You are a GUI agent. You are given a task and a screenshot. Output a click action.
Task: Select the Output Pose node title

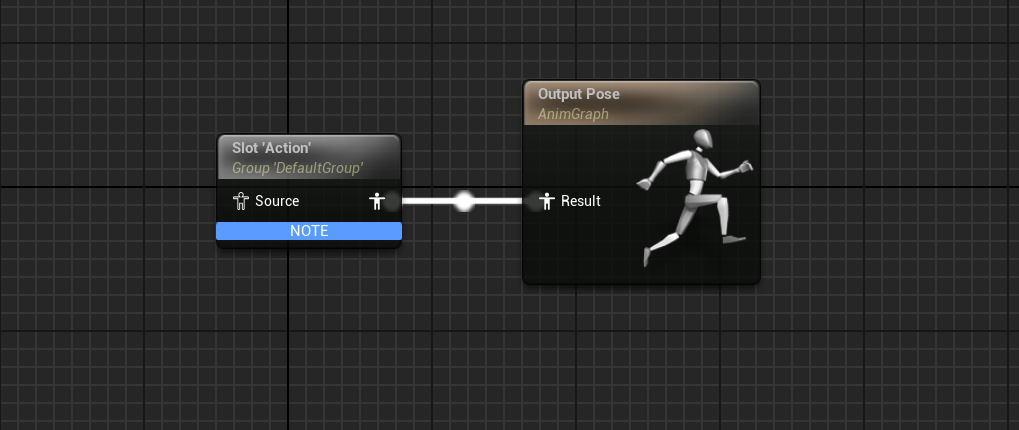click(x=578, y=94)
